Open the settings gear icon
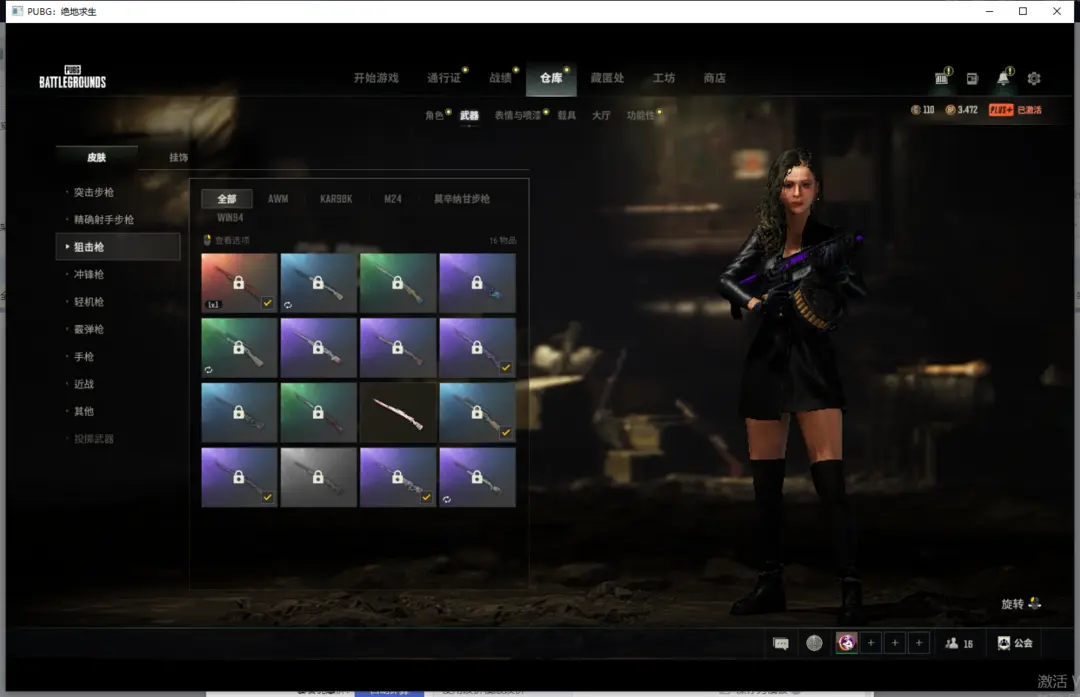1080x697 pixels. (x=1034, y=79)
